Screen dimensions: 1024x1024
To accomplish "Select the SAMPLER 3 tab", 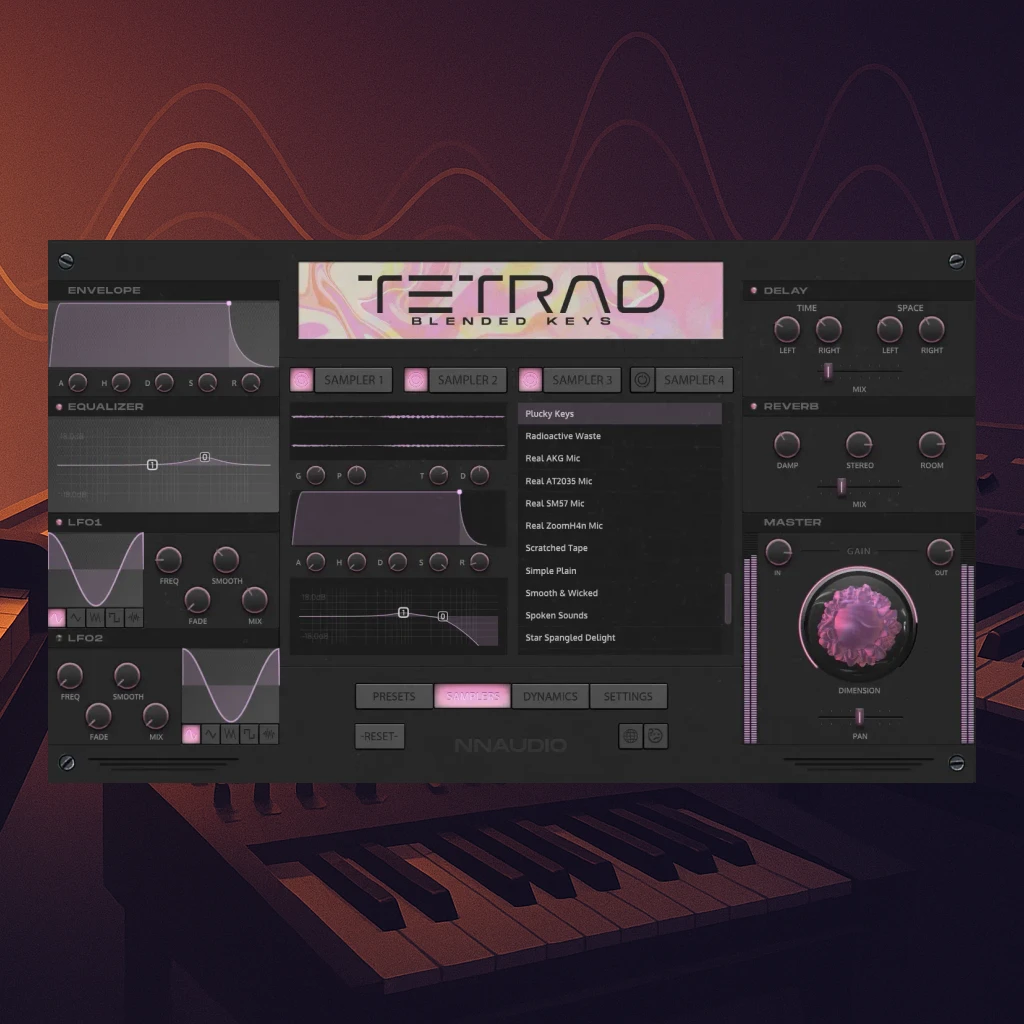I will click(x=582, y=380).
